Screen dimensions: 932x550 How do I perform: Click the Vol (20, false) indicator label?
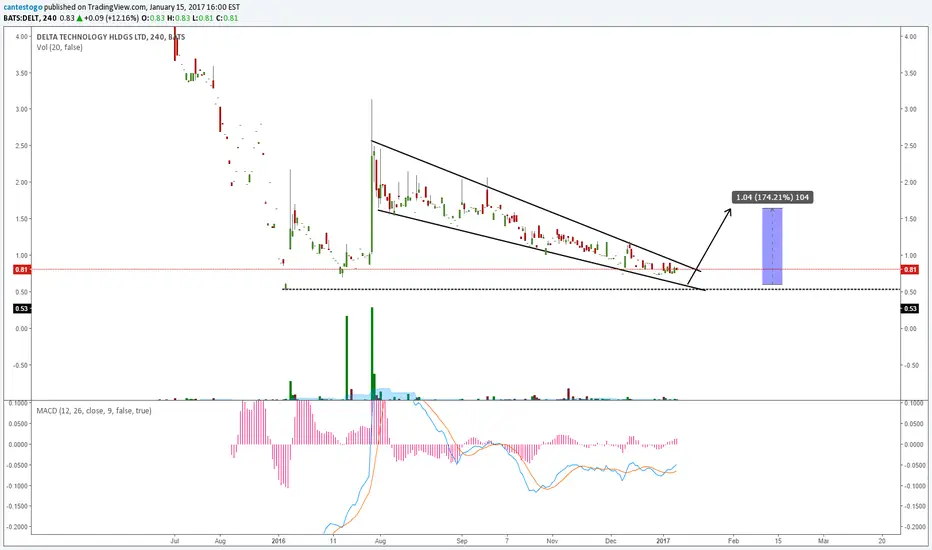tap(59, 48)
